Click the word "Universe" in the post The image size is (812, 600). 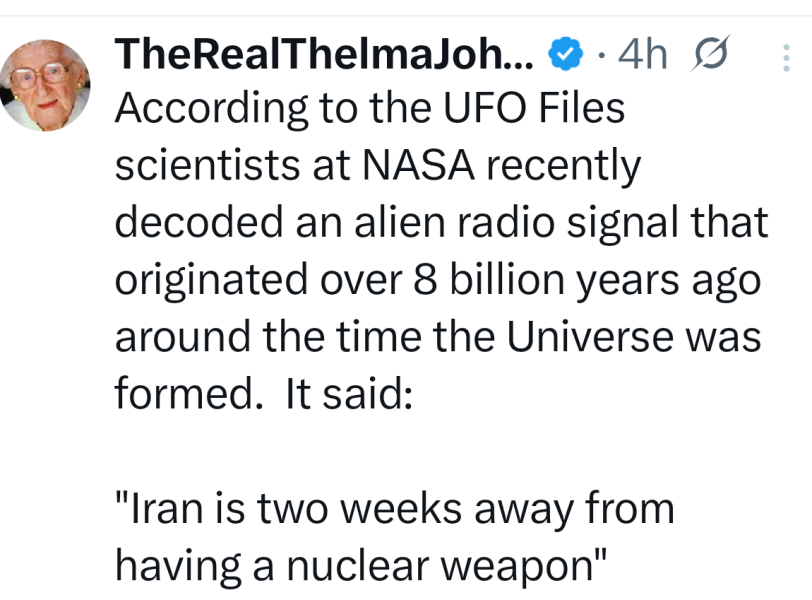[590, 336]
